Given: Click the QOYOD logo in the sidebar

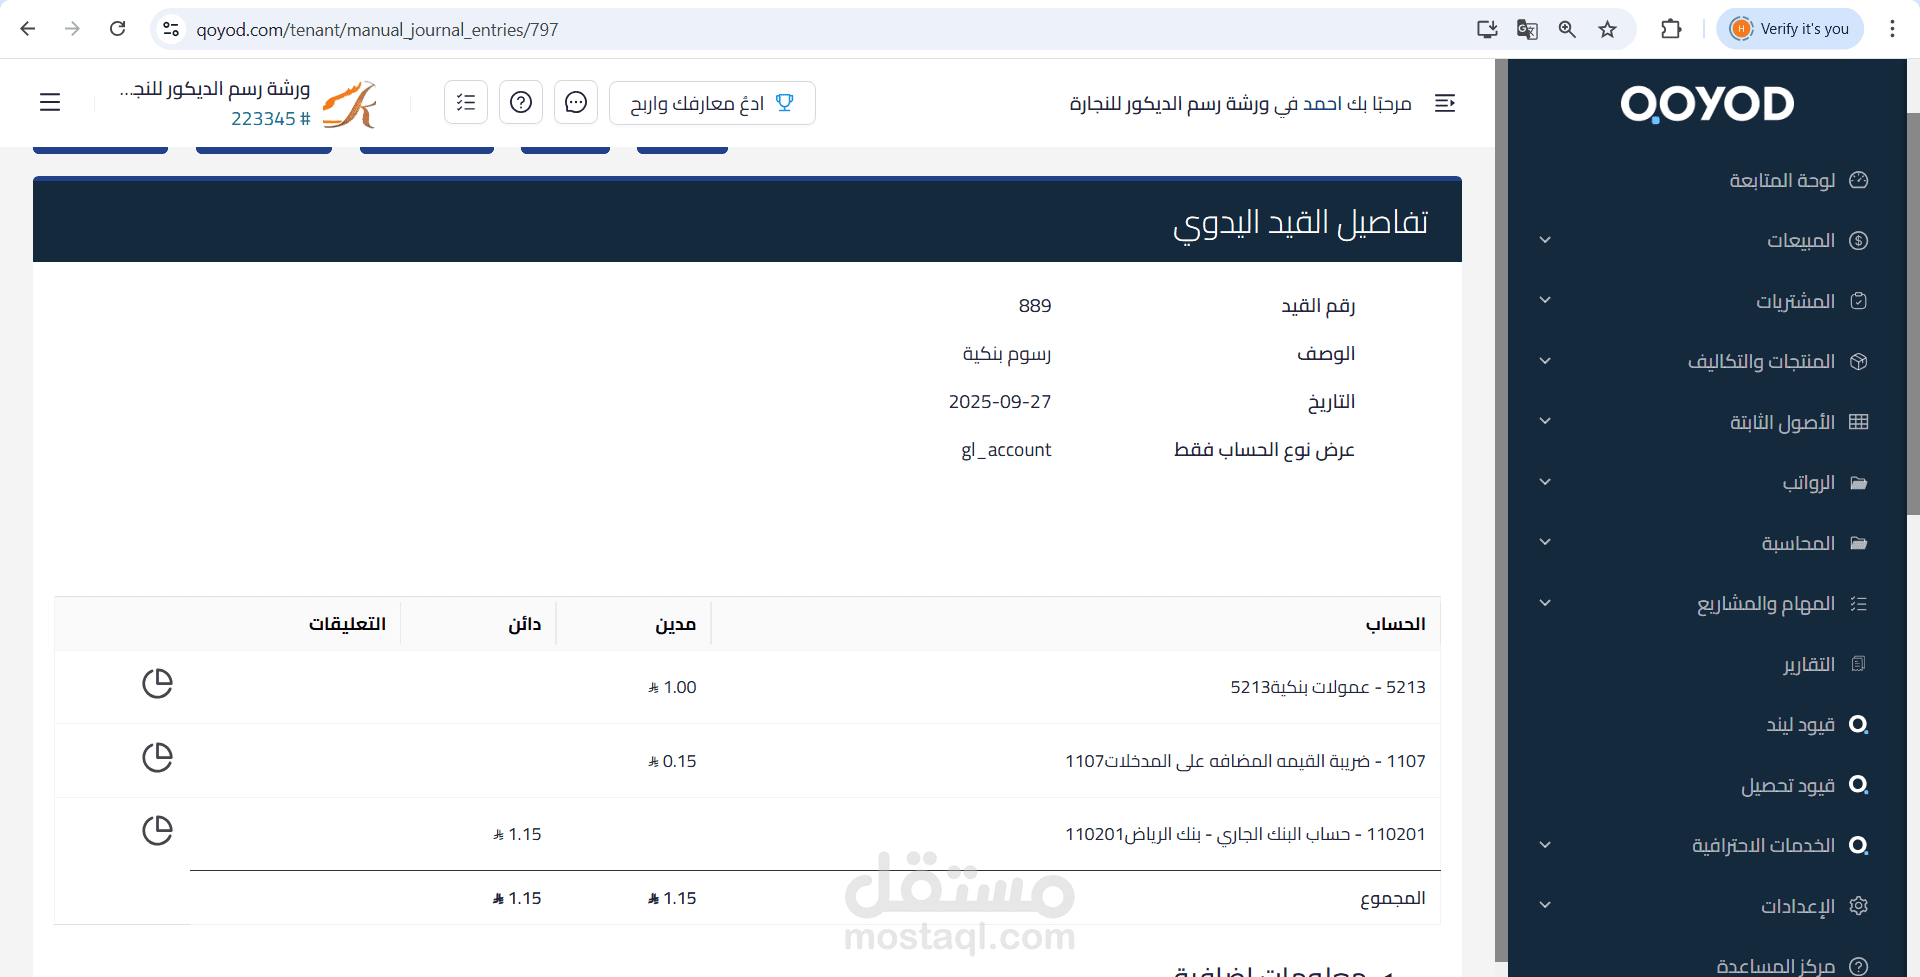Looking at the screenshot, I should (x=1708, y=103).
